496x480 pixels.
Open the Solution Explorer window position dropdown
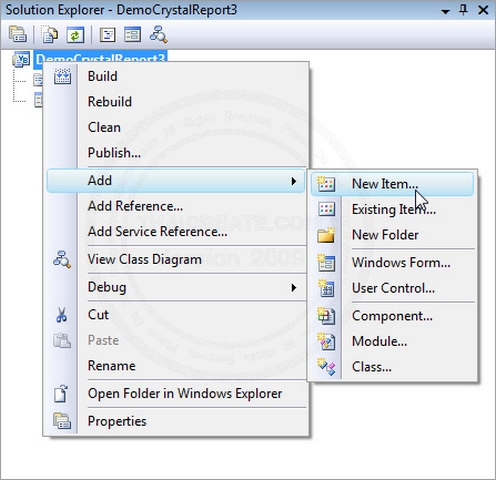point(445,11)
